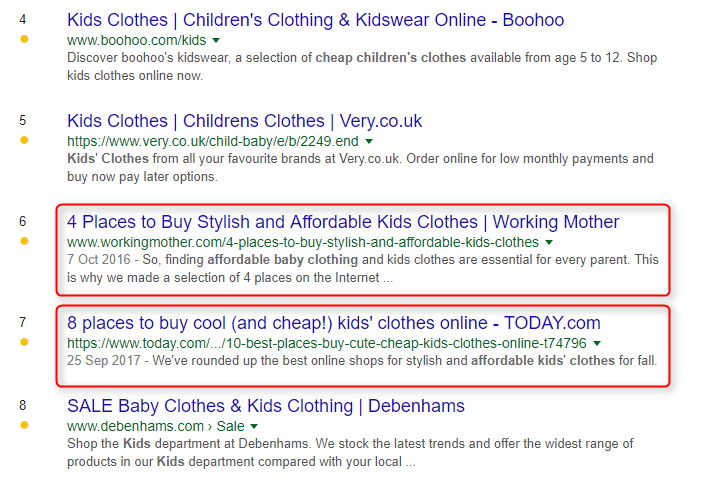Expand the dropdown arrow beside the very.co.uk URL
The image size is (721, 489).
[x=369, y=141]
